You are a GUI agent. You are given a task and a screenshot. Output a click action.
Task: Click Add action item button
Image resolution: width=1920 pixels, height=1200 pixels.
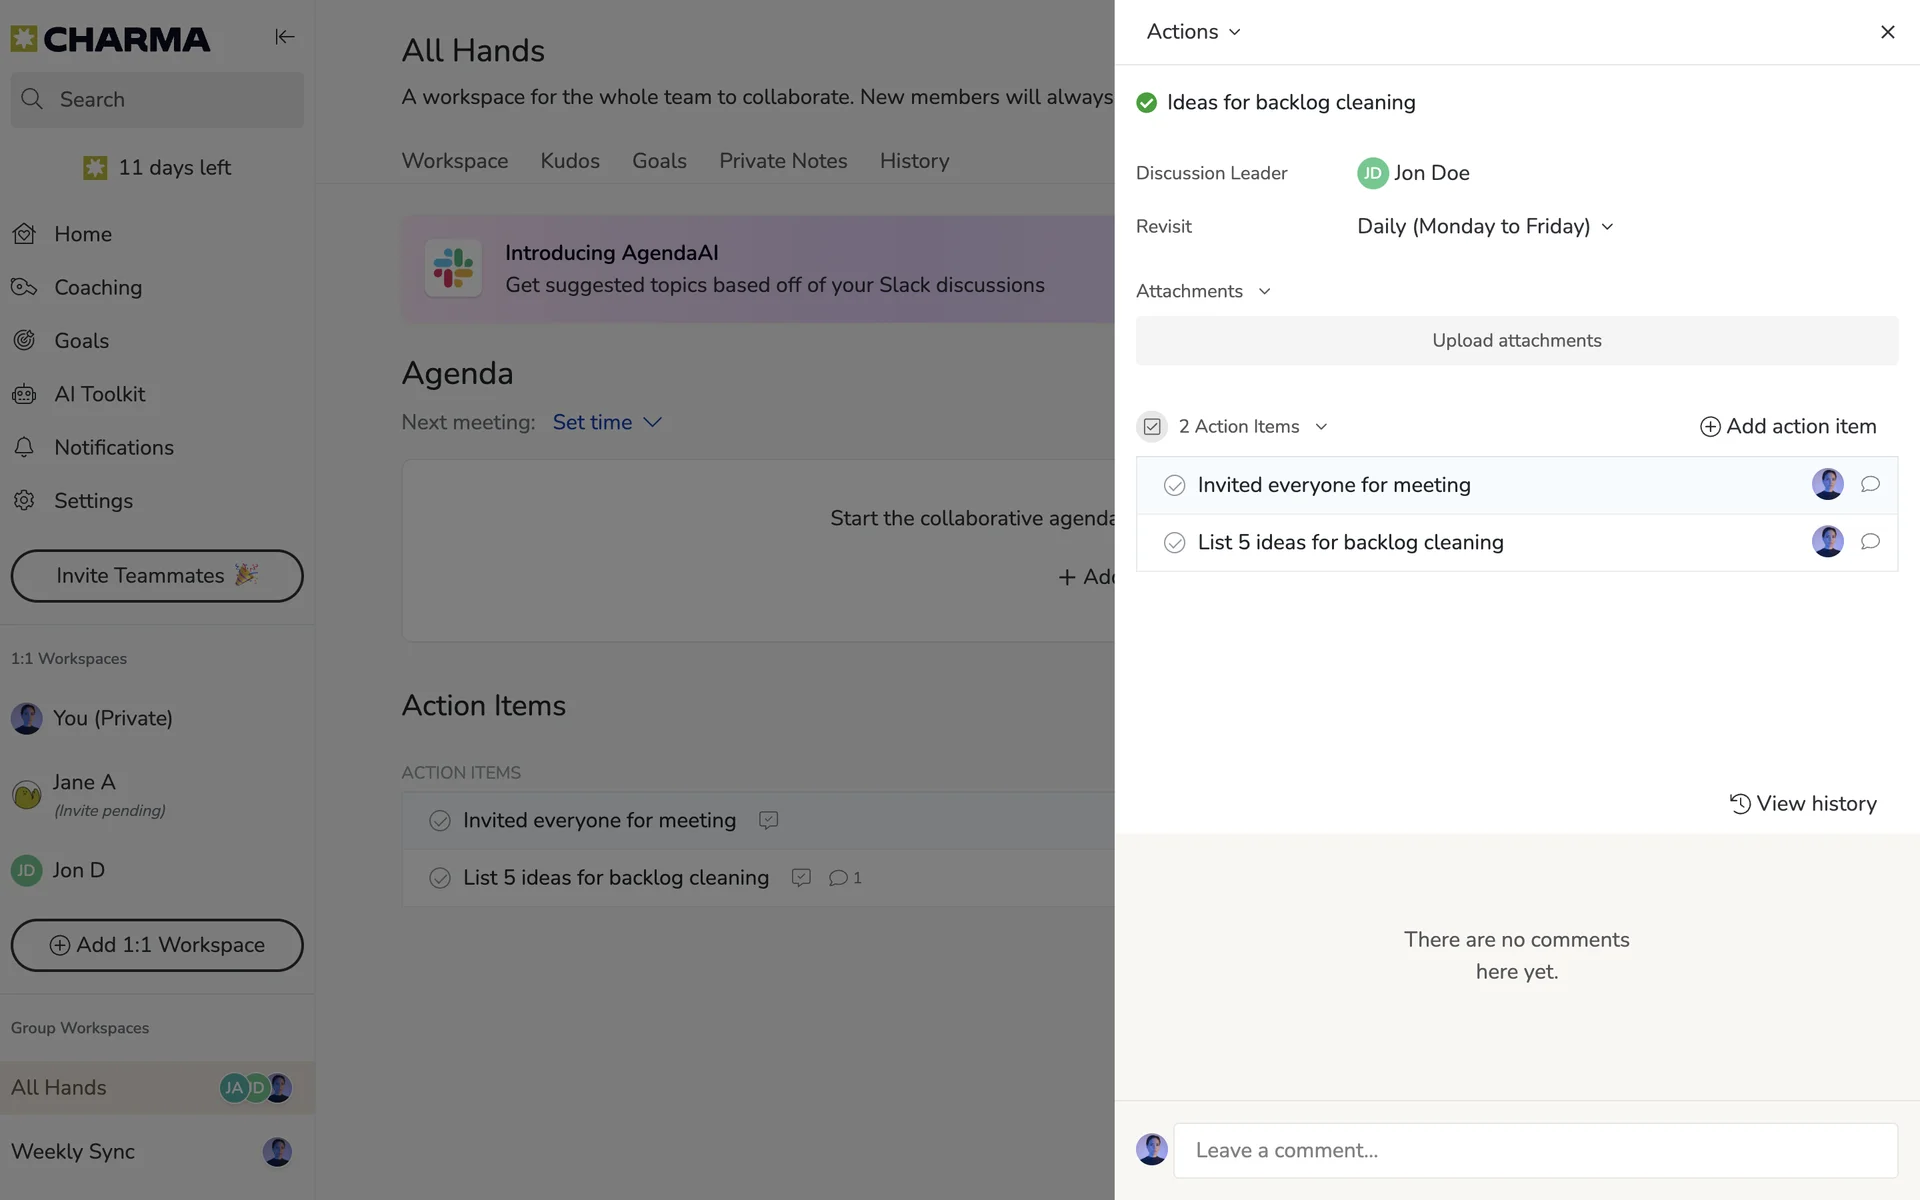pos(1788,427)
